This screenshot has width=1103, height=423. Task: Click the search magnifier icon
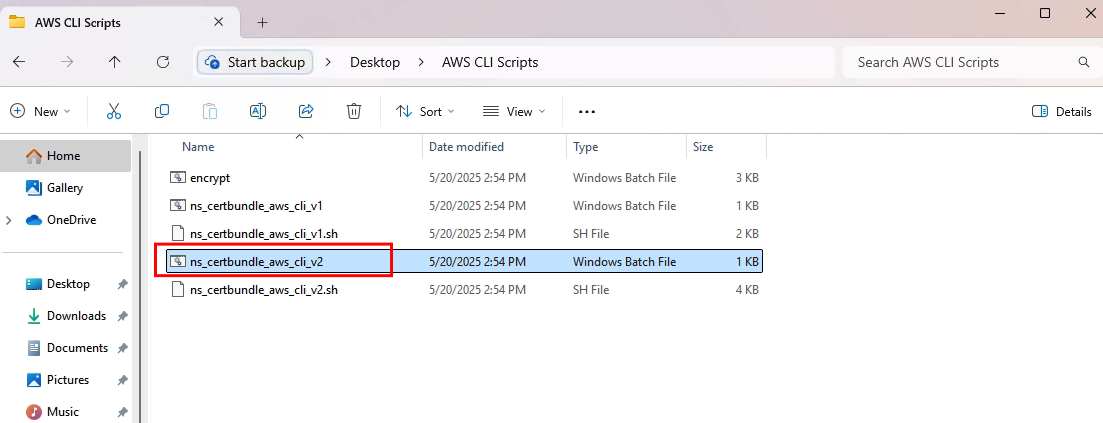point(1084,62)
